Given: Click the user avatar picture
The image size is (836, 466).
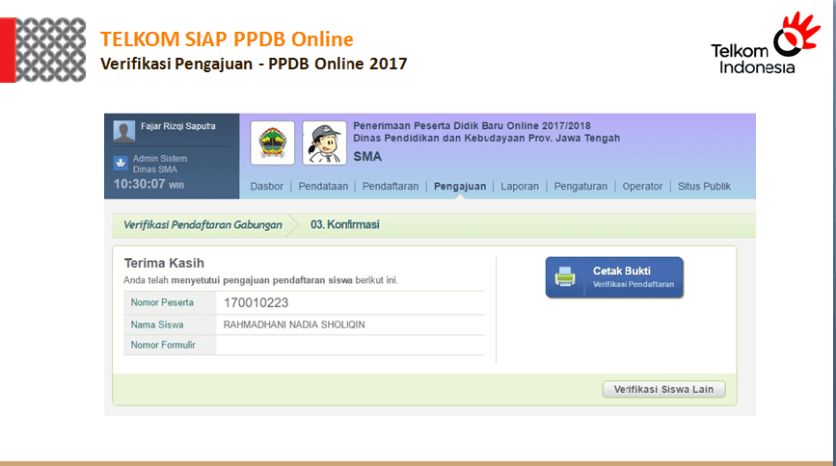Looking at the screenshot, I should [x=124, y=132].
